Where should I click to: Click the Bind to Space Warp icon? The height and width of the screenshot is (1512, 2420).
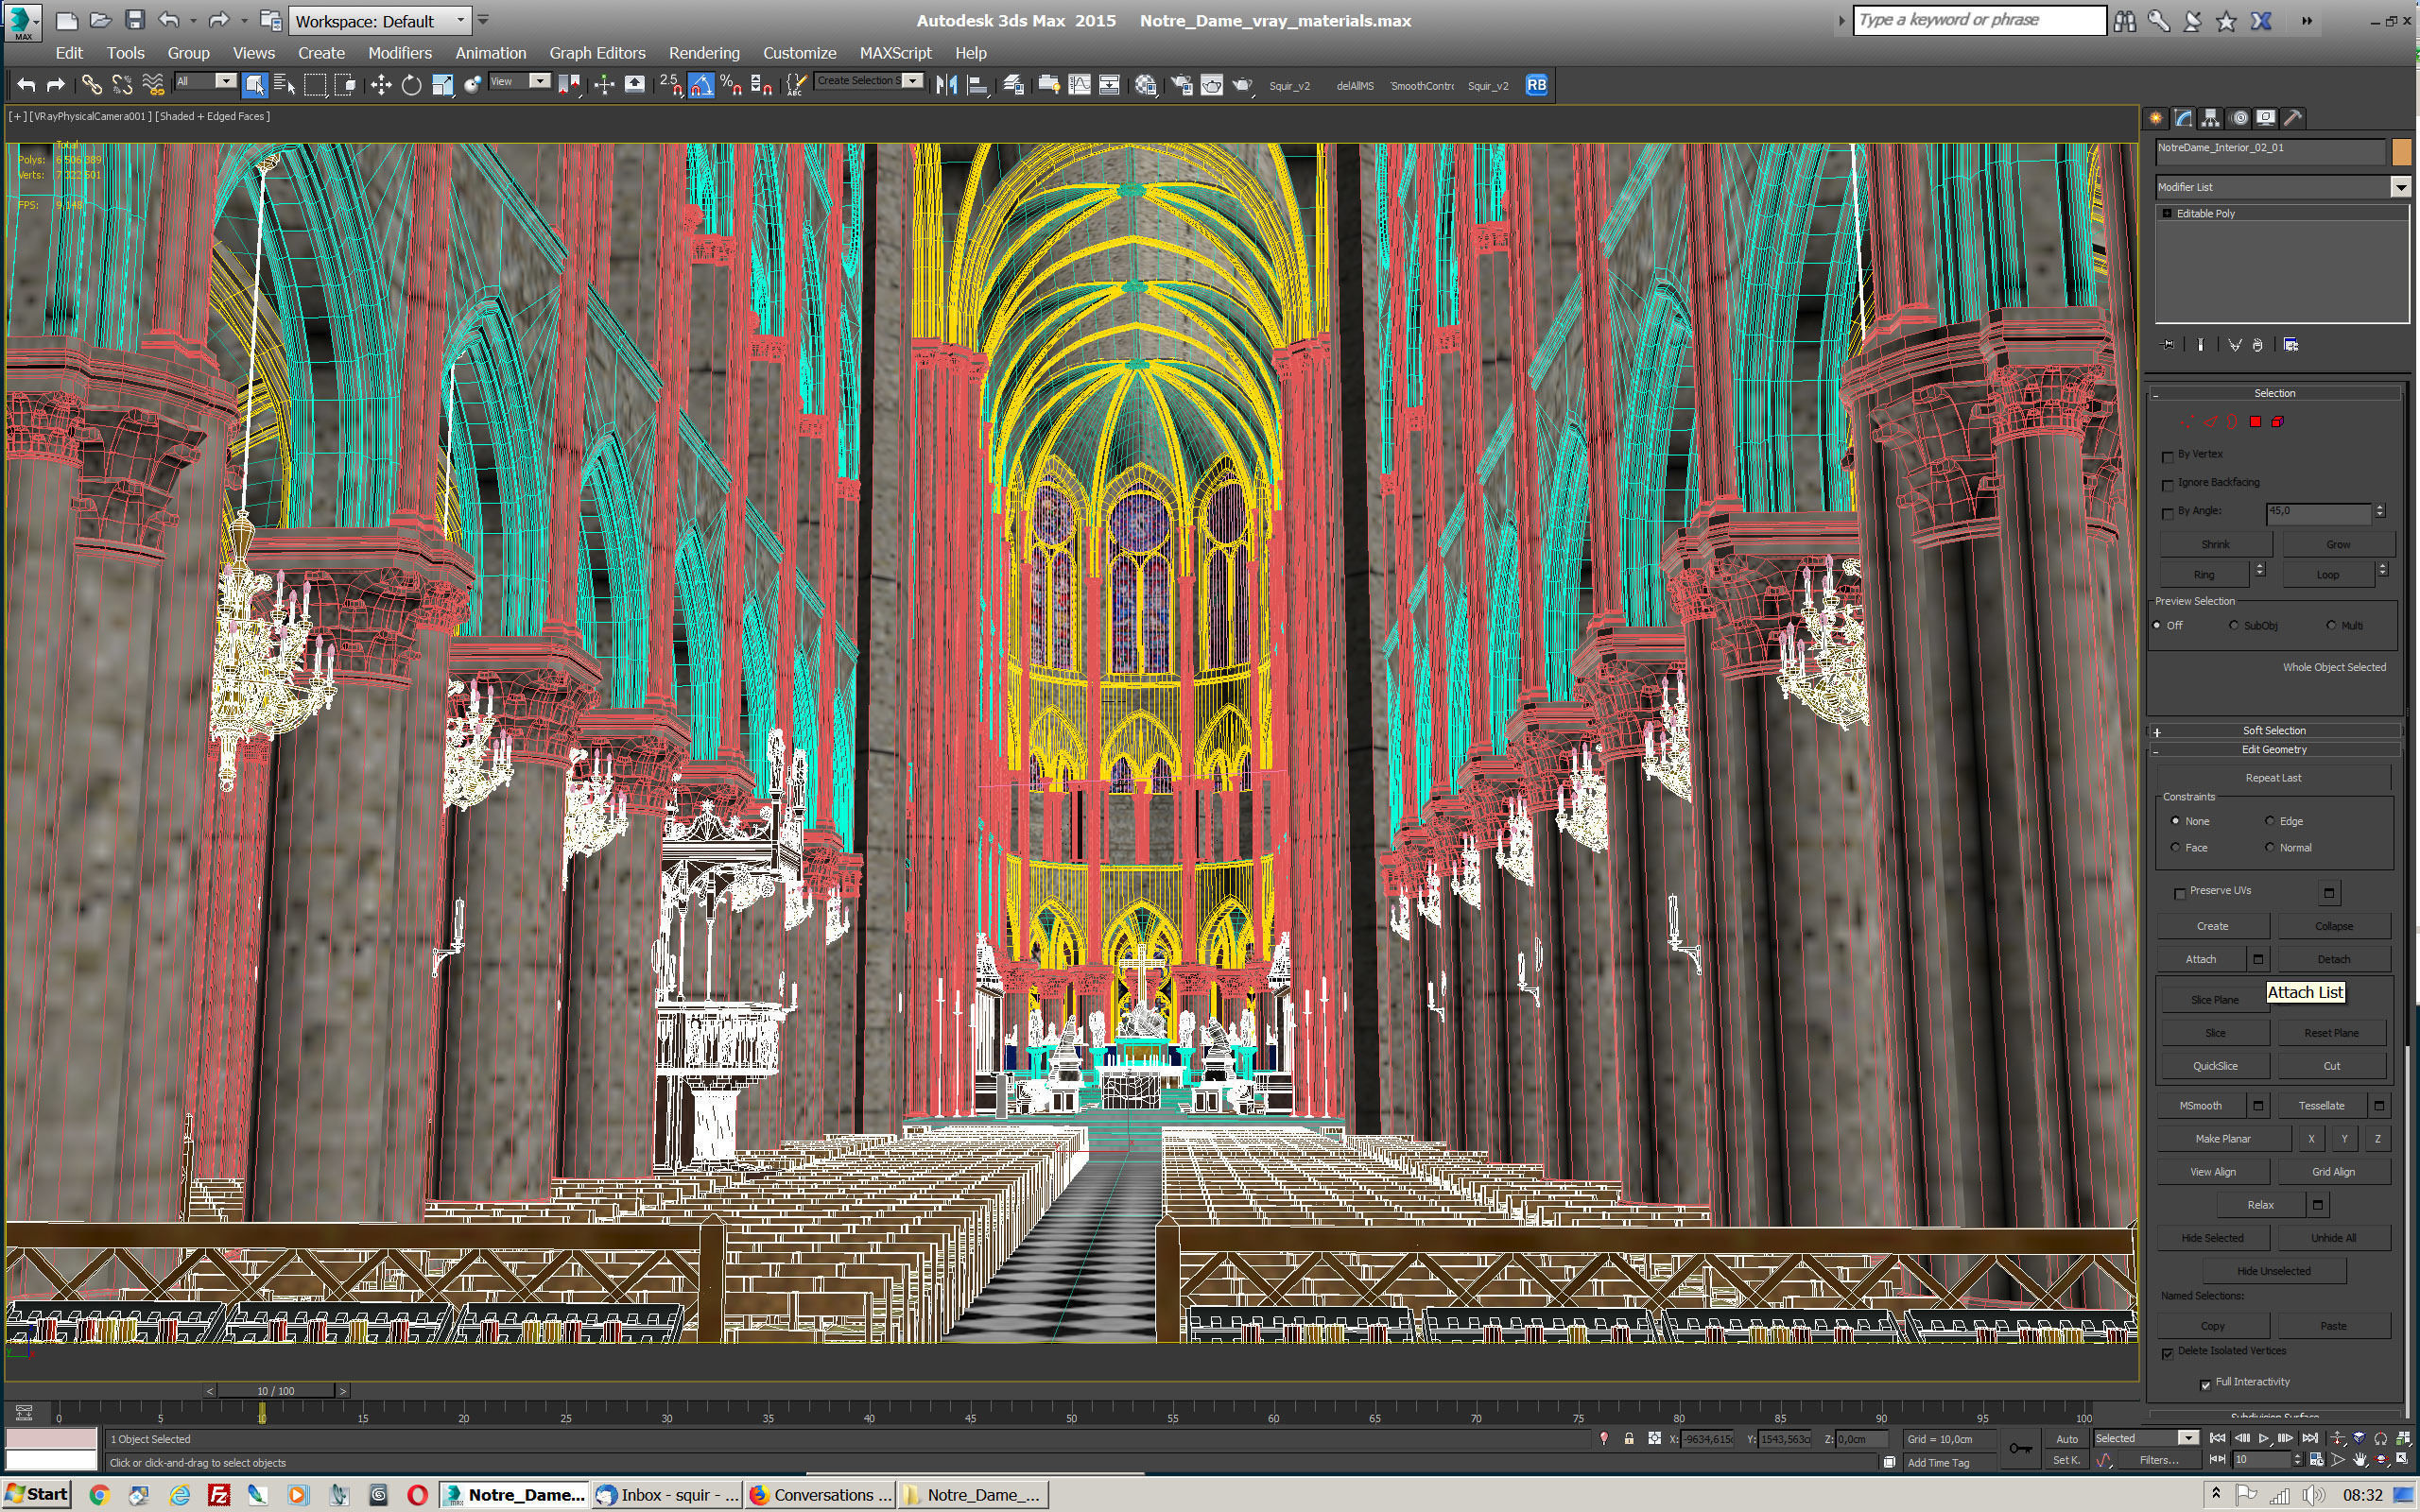pyautogui.click(x=153, y=85)
